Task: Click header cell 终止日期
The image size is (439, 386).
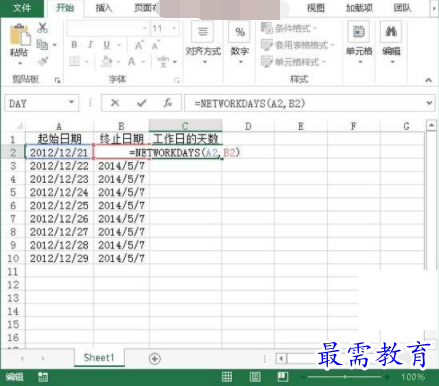Action: coord(121,139)
